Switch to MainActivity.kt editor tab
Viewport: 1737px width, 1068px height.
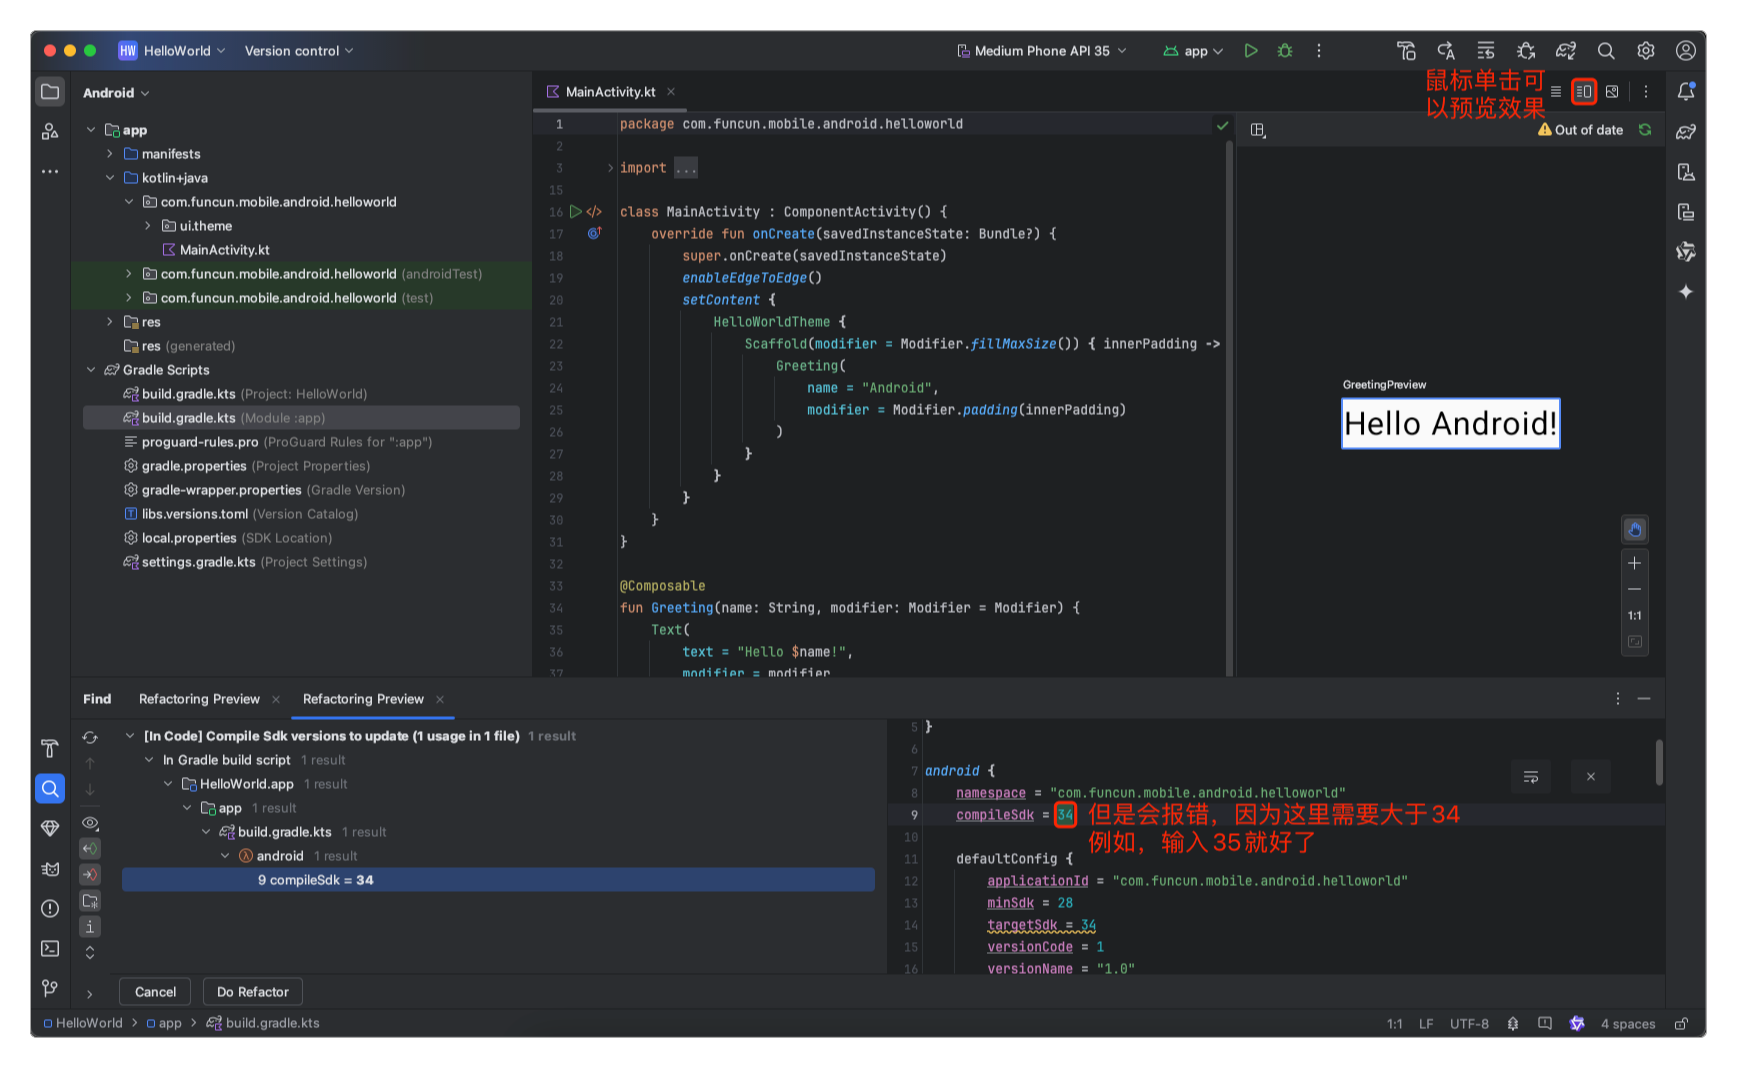610,92
